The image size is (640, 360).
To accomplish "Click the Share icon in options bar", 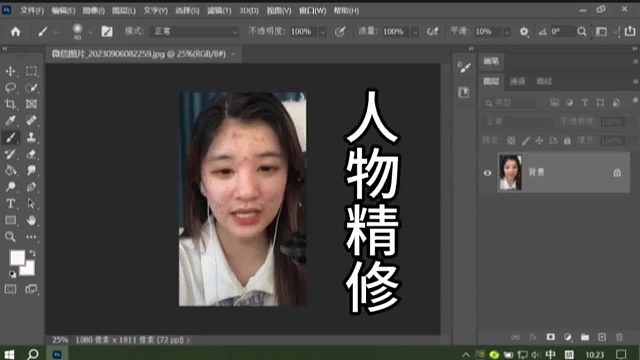I will point(630,31).
